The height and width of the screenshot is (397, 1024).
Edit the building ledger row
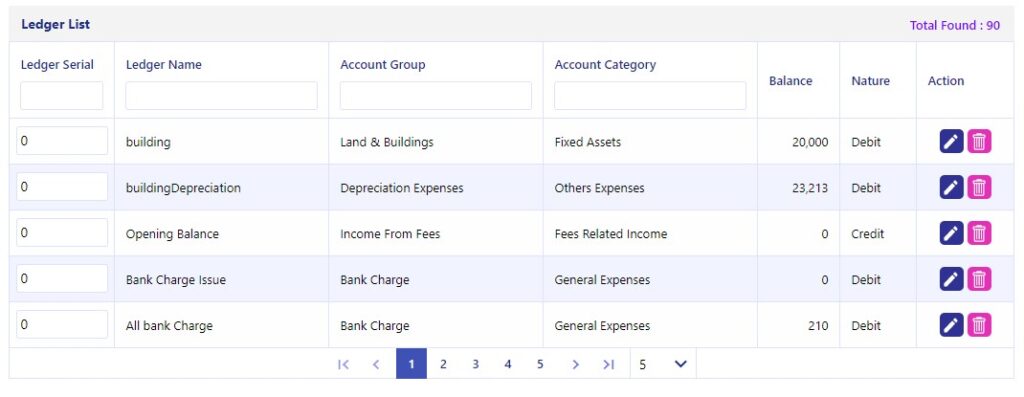[952, 141]
